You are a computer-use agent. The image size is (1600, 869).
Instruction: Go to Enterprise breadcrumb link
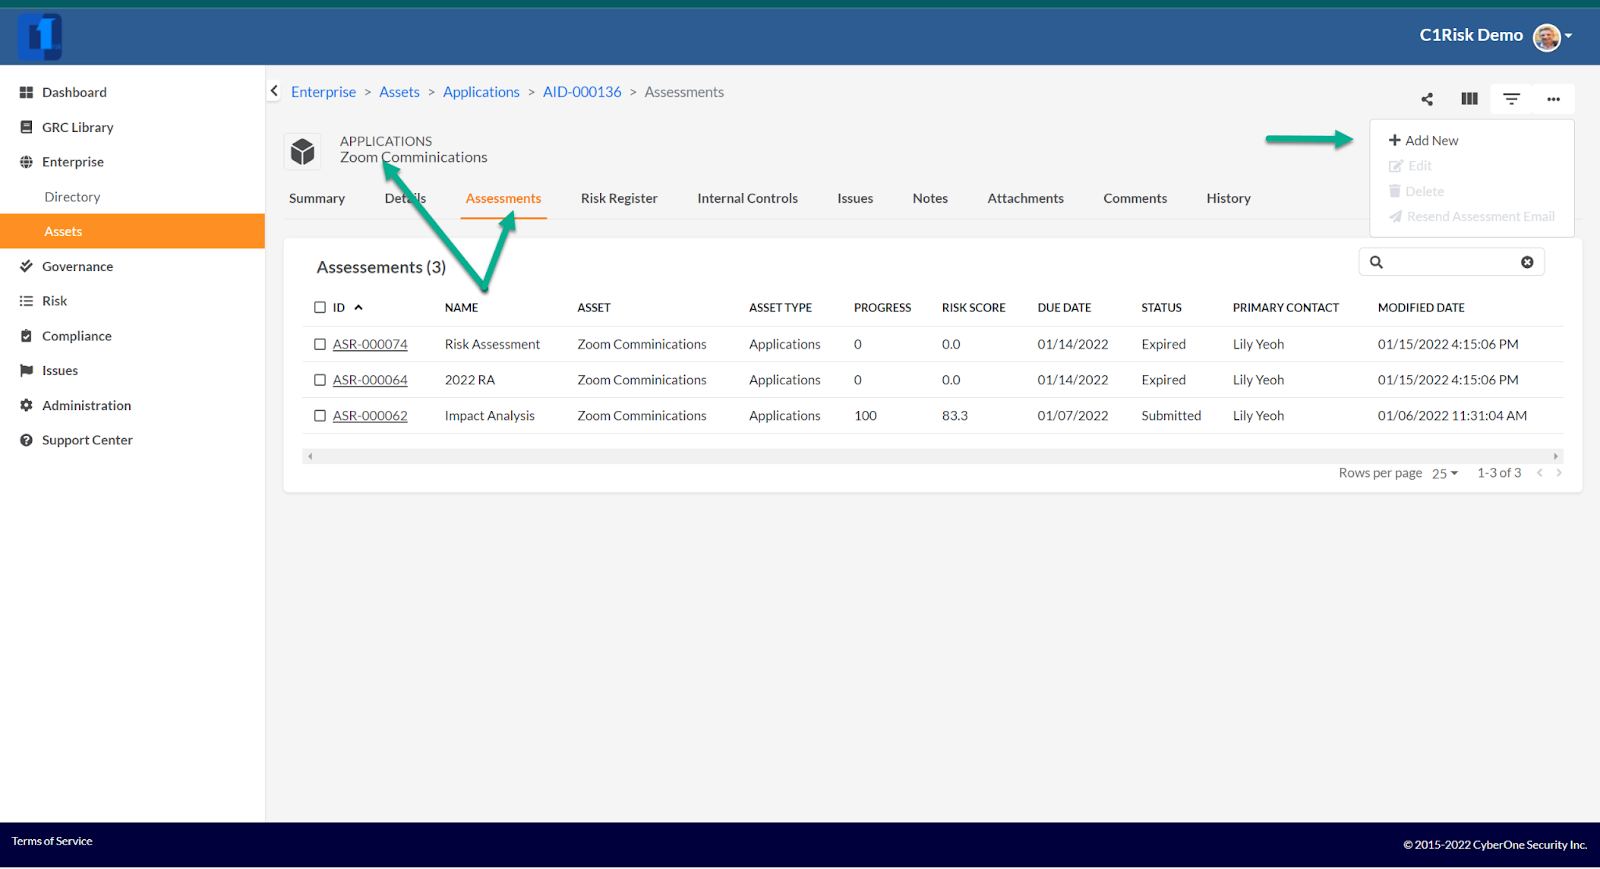[323, 92]
